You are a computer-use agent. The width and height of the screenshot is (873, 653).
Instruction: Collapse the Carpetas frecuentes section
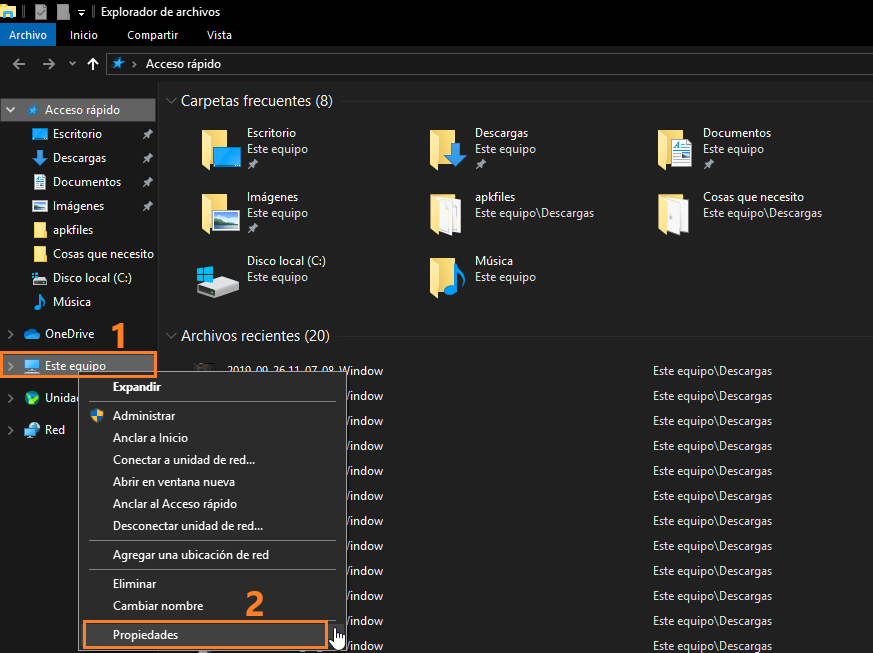(172, 101)
